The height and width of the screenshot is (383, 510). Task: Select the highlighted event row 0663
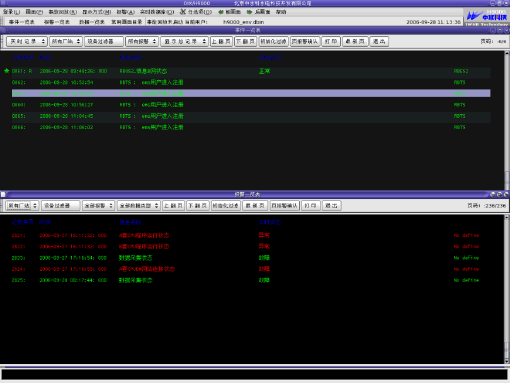click(251, 93)
